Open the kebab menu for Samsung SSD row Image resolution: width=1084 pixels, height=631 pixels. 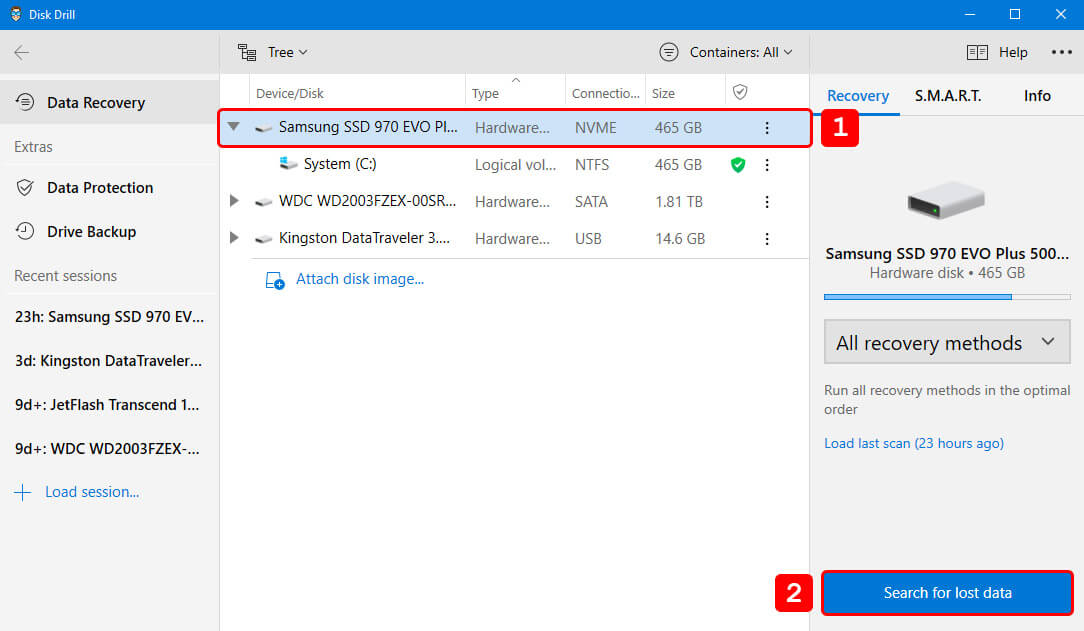tap(767, 128)
